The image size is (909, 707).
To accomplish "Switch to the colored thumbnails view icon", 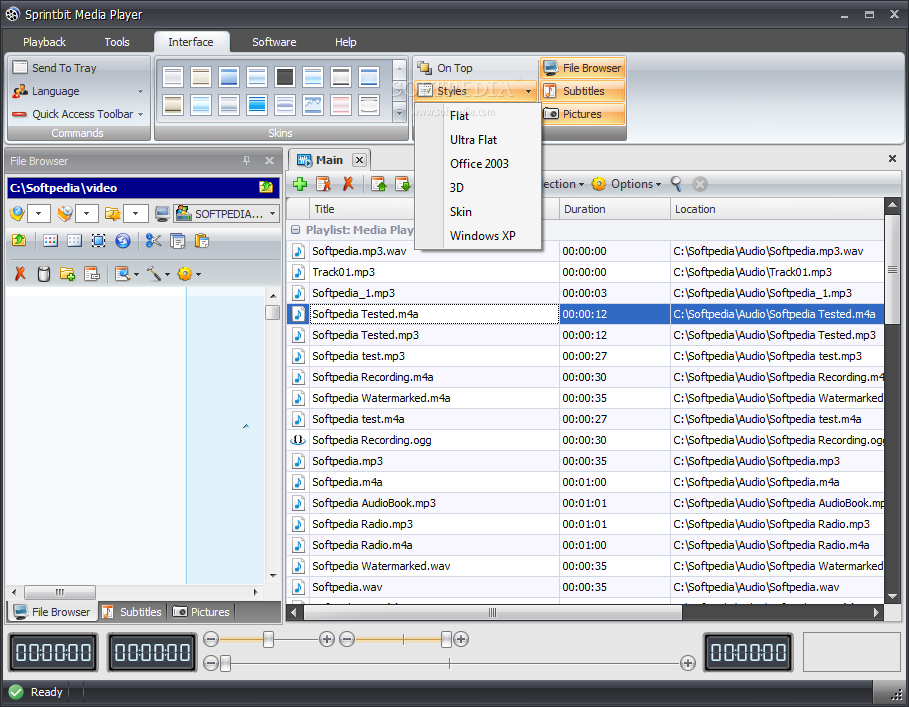I will click(x=50, y=240).
